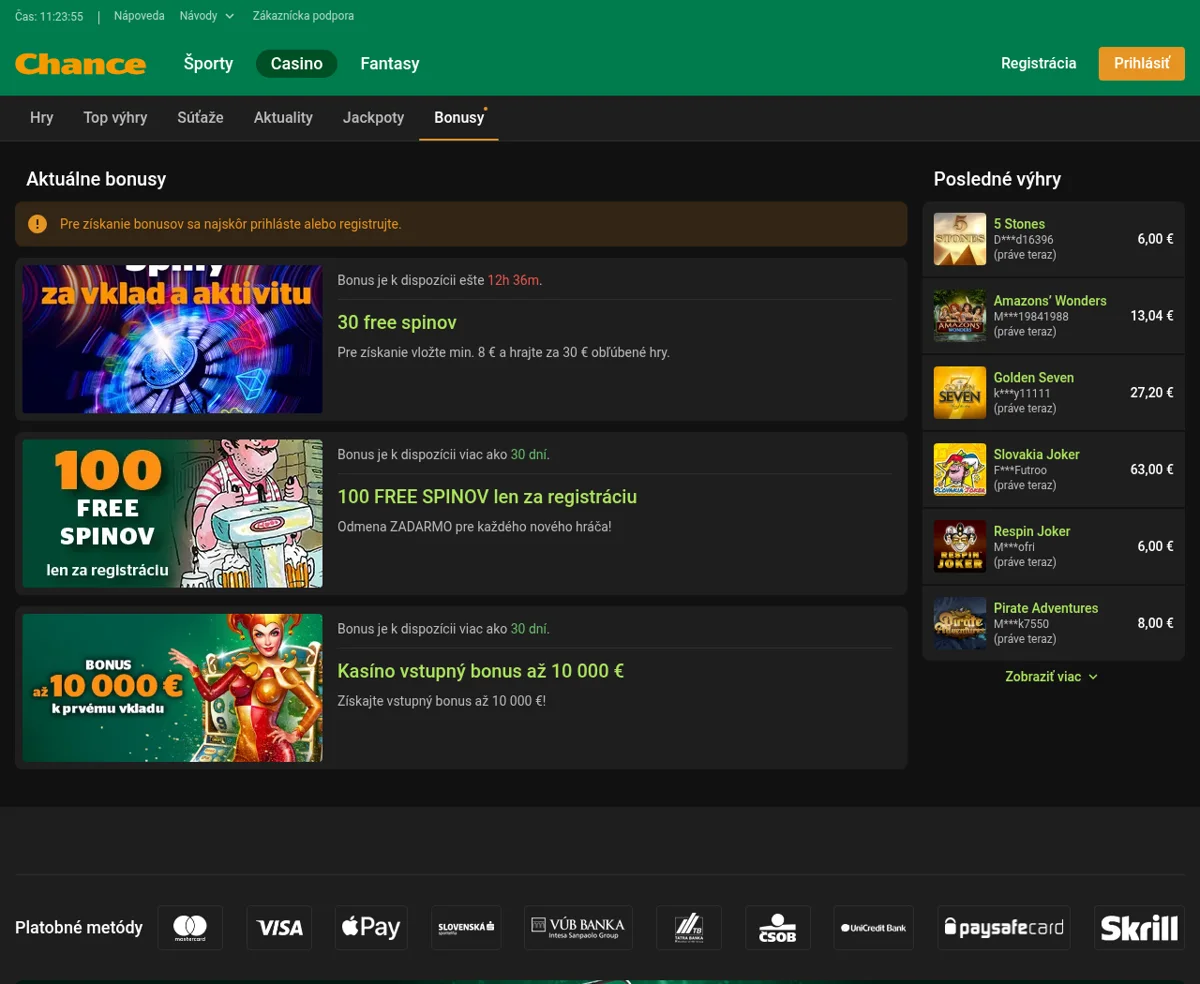Viewport: 1200px width, 984px height.
Task: Open Zákaznícka podpora link
Action: tap(303, 16)
